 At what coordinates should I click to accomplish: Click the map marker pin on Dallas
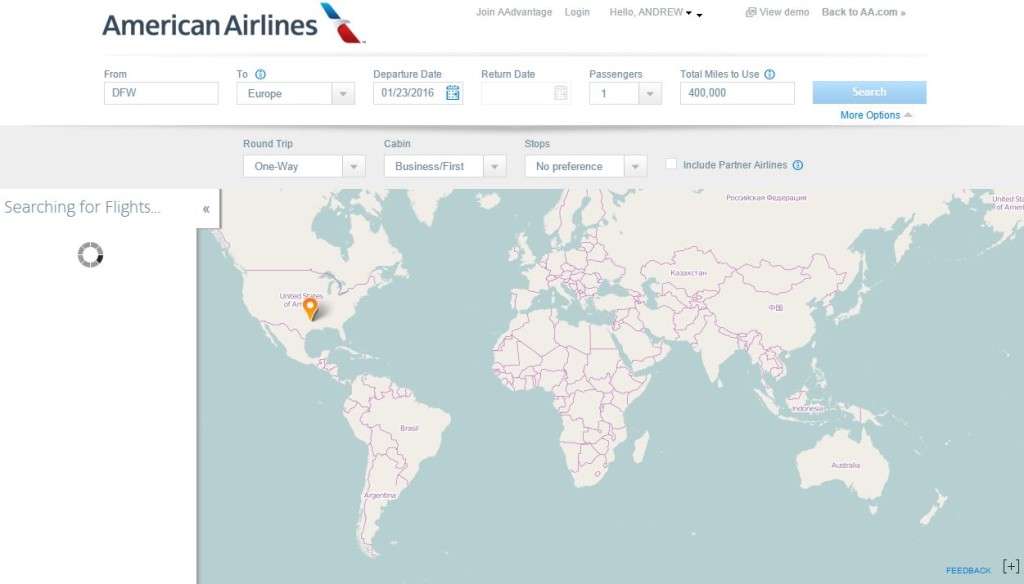tap(312, 307)
